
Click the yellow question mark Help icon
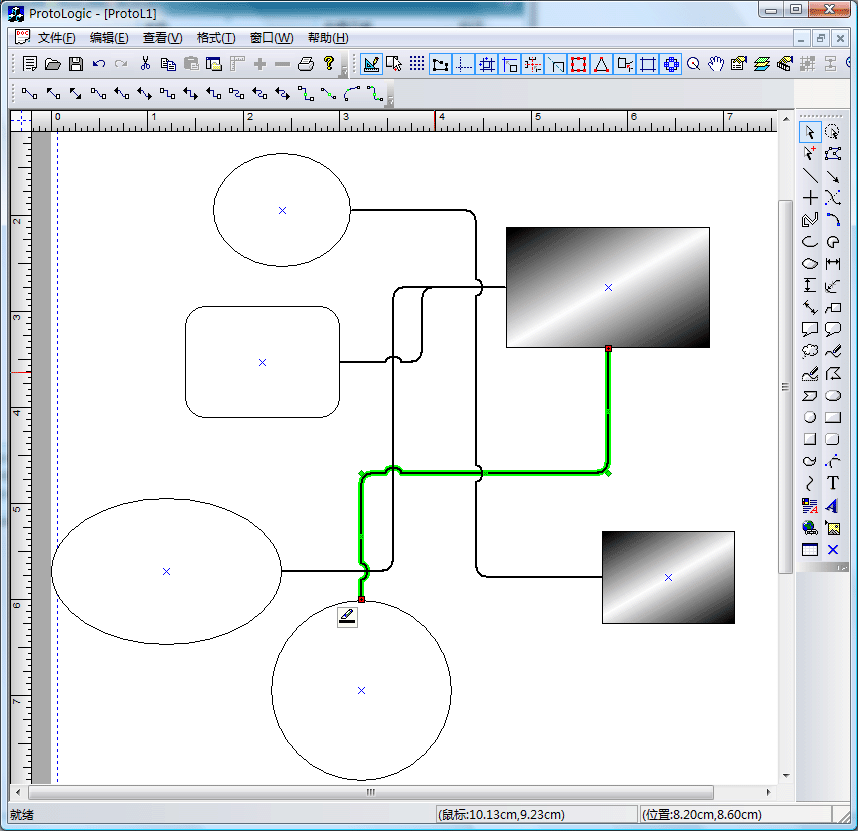pyautogui.click(x=329, y=64)
